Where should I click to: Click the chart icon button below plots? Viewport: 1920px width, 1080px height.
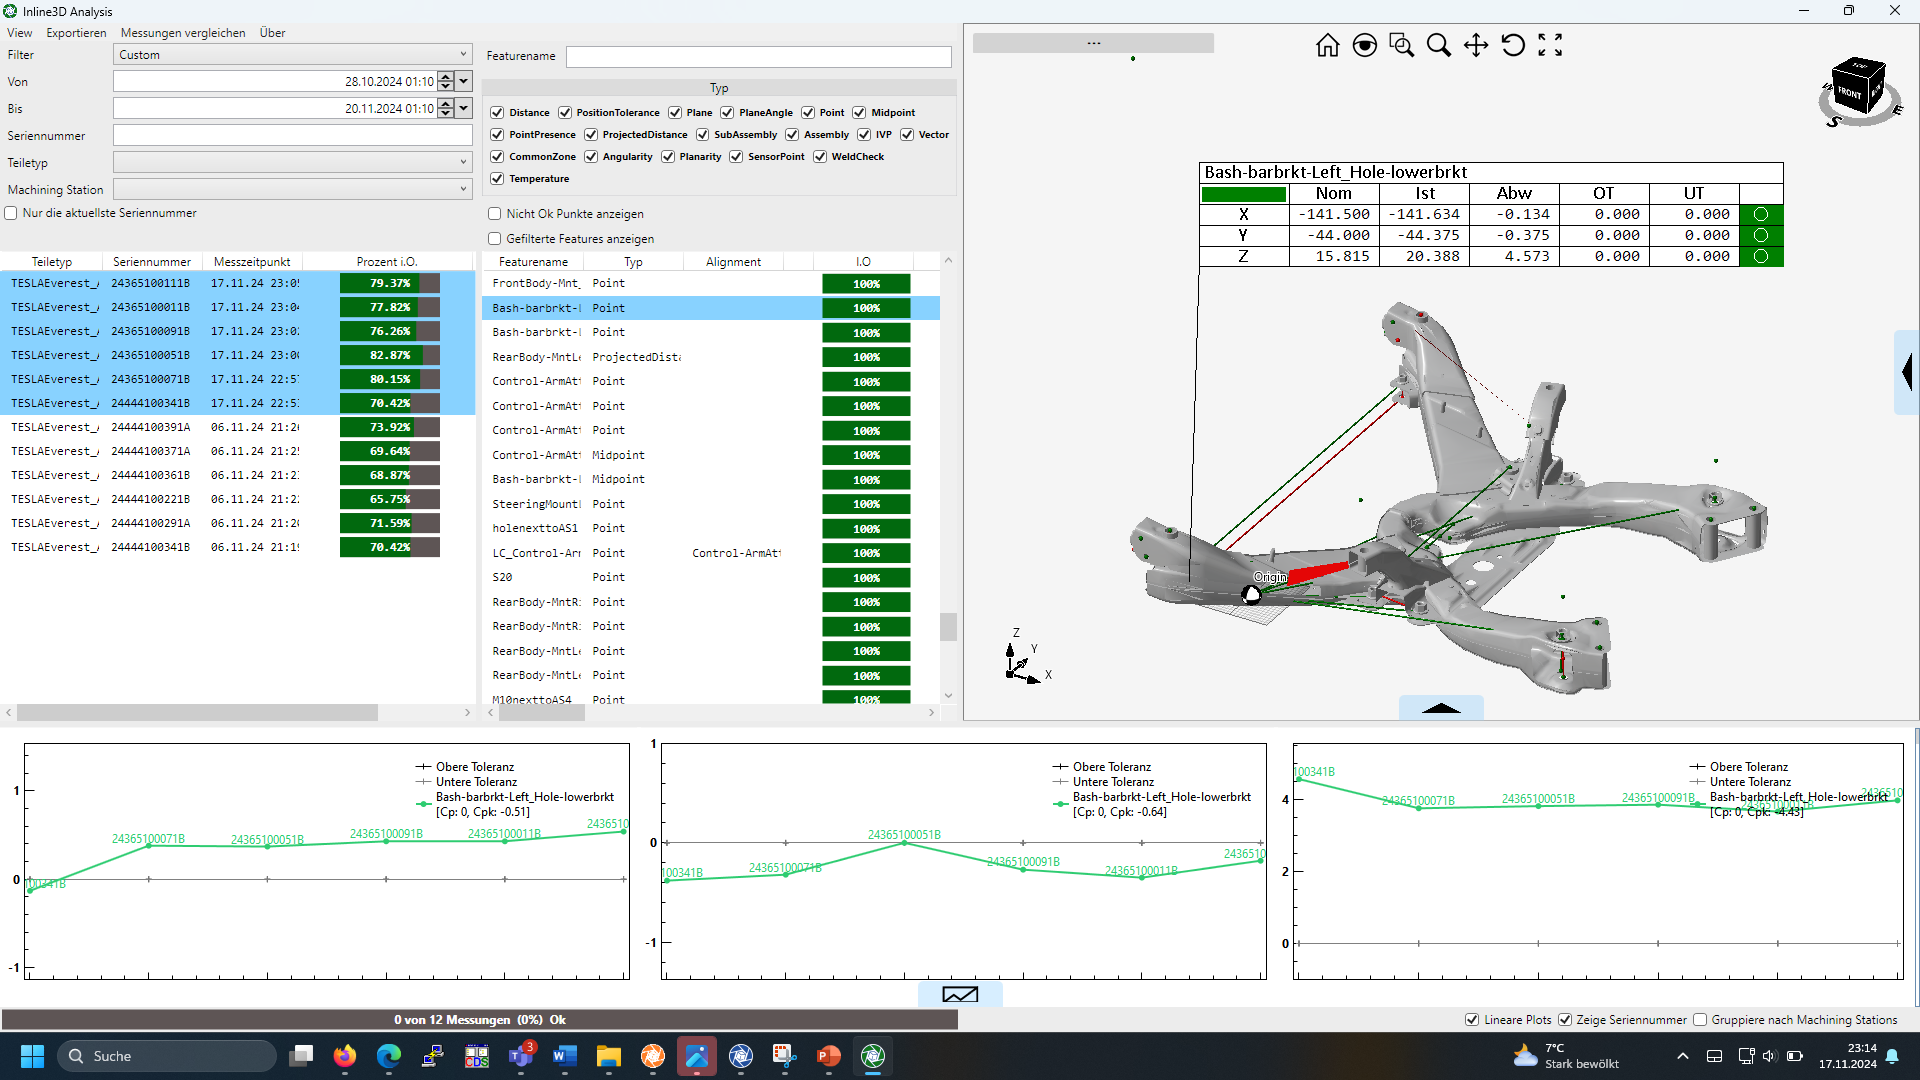[x=960, y=994]
